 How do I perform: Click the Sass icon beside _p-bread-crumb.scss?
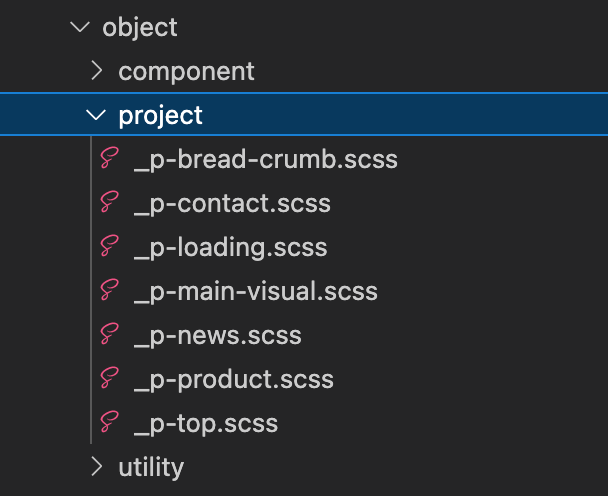[109, 160]
